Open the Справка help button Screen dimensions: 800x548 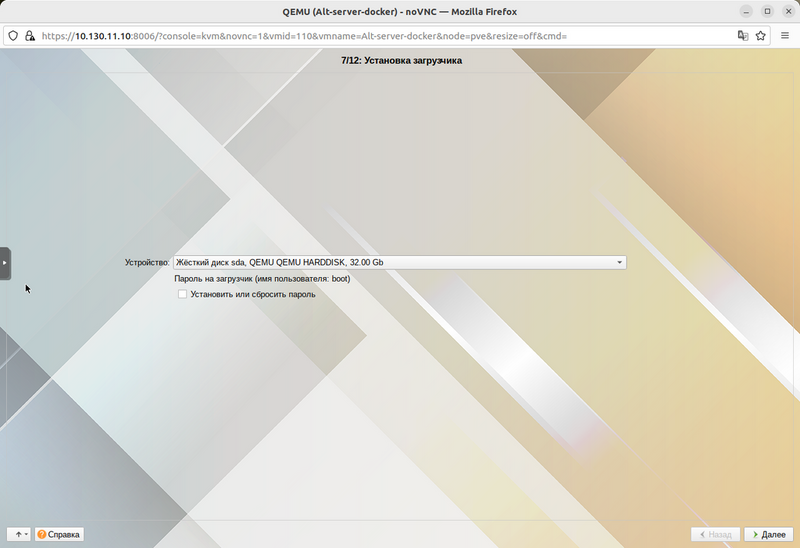click(x=59, y=534)
